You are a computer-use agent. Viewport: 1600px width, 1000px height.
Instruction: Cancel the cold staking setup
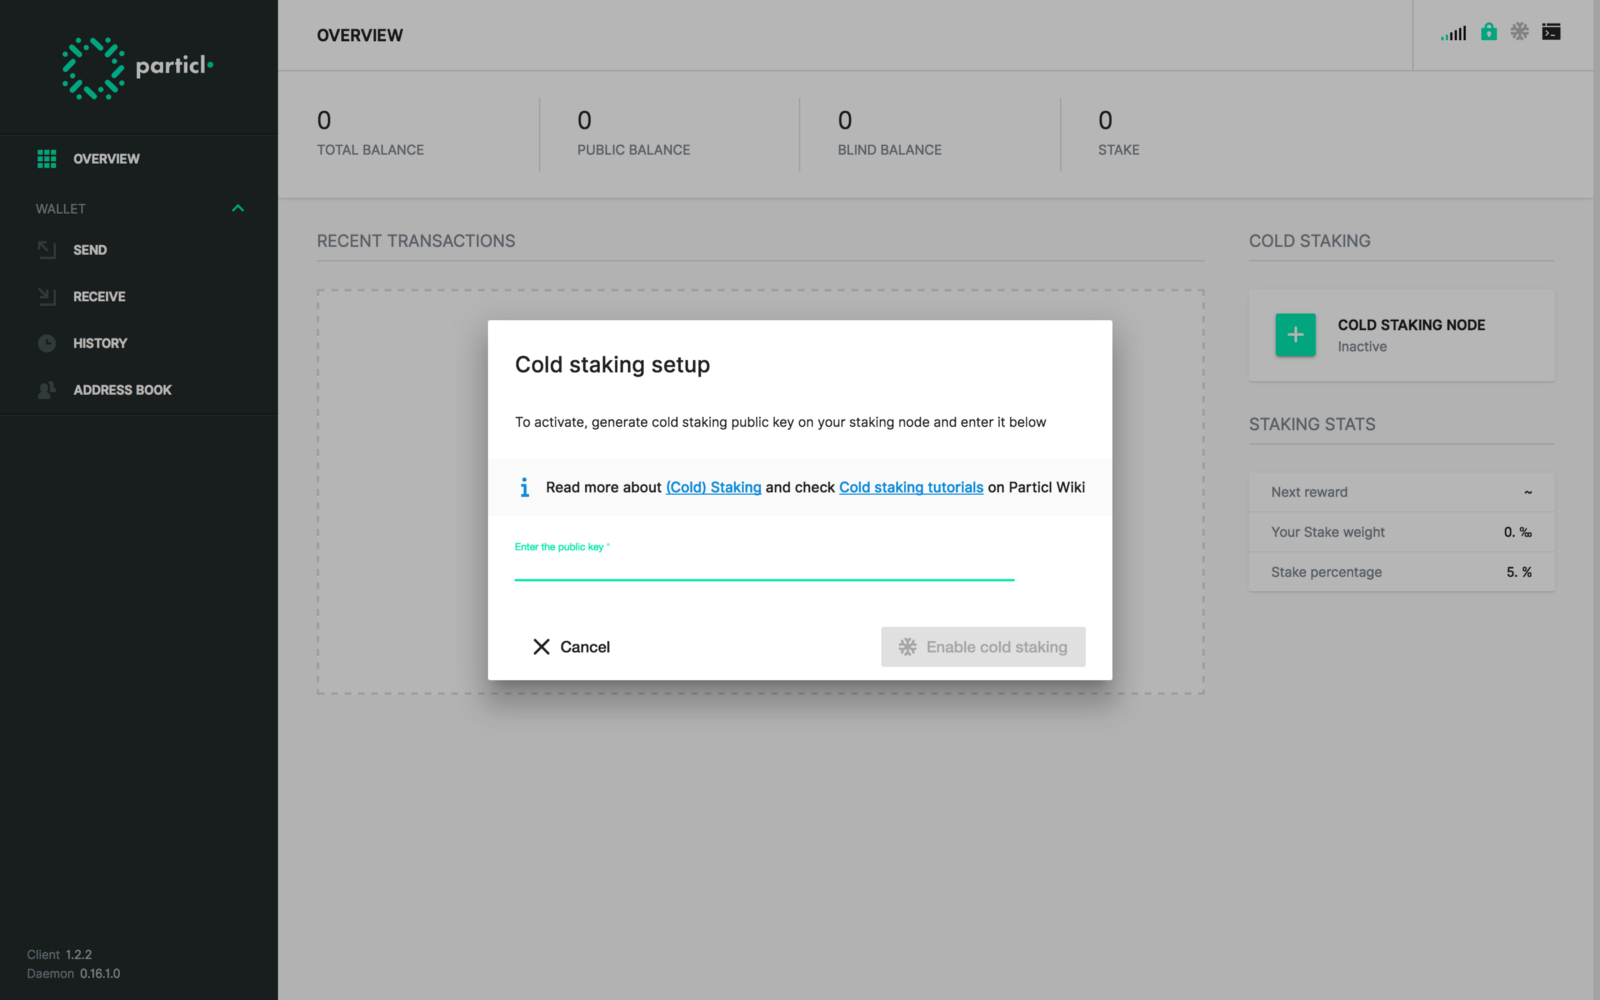(571, 647)
